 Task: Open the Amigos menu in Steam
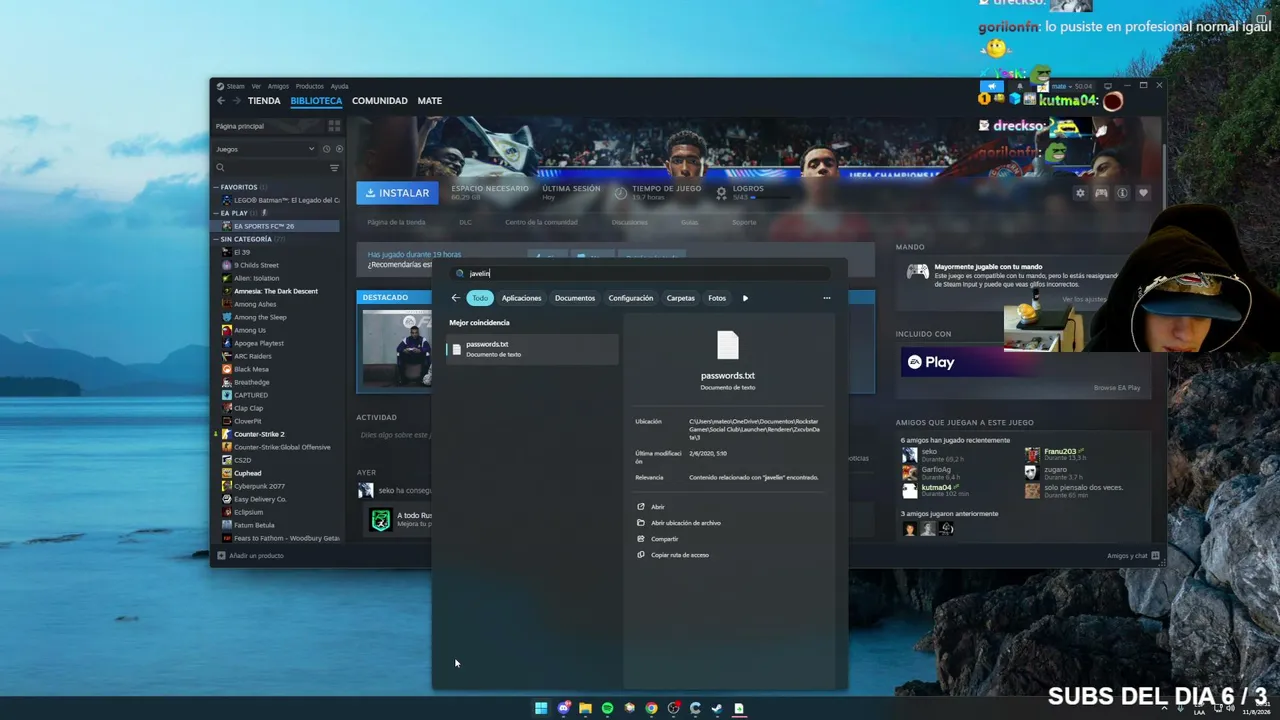pos(278,86)
